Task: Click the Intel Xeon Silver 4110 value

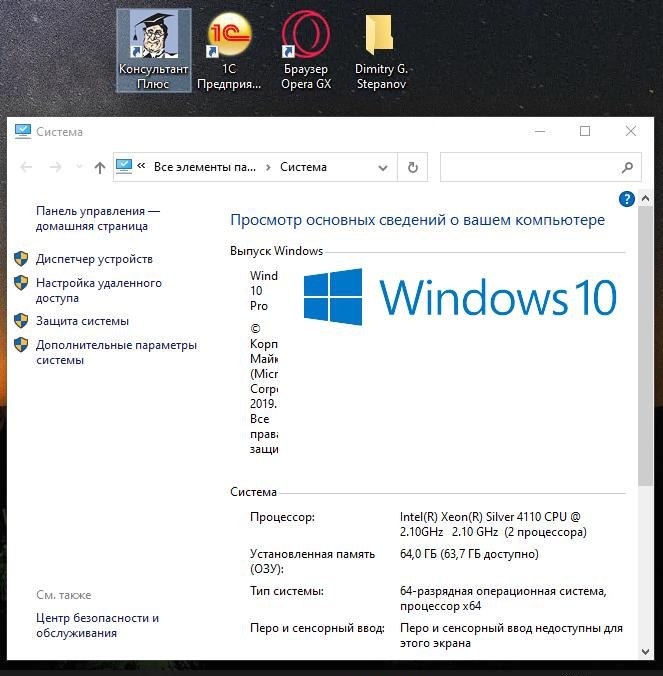Action: [493, 524]
